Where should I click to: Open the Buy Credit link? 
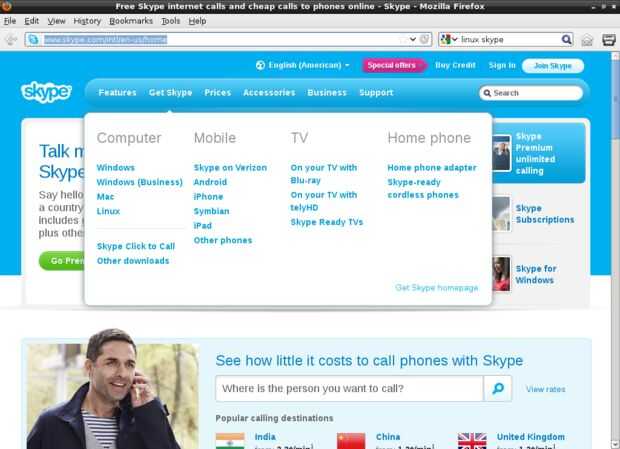coord(455,65)
